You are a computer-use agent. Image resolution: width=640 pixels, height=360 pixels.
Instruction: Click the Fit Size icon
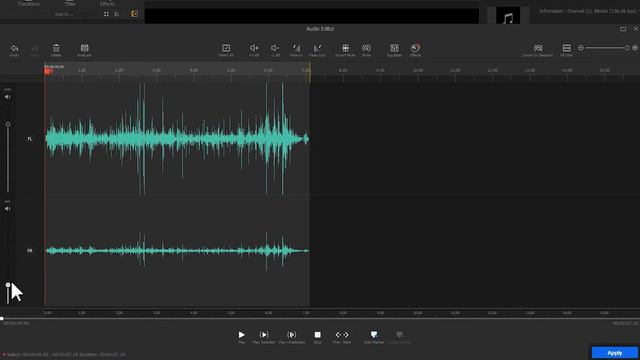(x=567, y=48)
